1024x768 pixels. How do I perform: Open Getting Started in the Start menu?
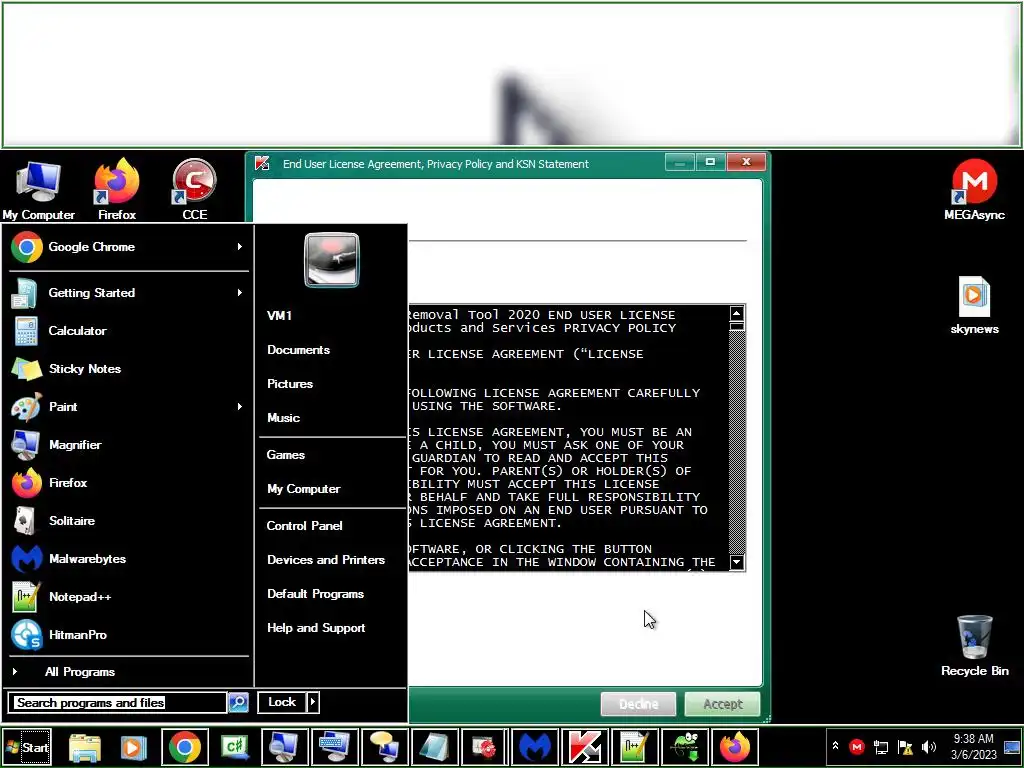pos(127,293)
